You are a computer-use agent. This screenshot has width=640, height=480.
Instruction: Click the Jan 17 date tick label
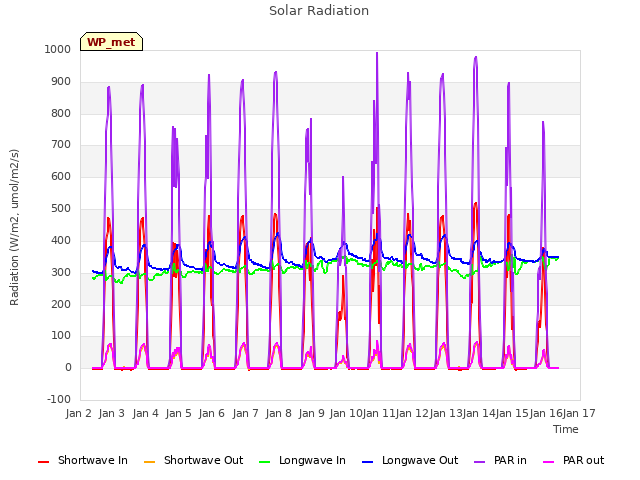point(579,413)
